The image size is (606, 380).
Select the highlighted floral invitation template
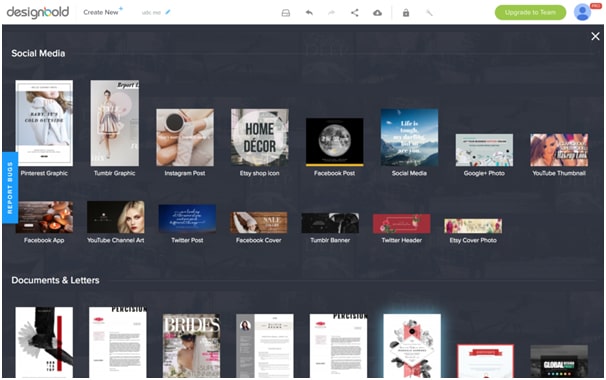pyautogui.click(x=412, y=346)
